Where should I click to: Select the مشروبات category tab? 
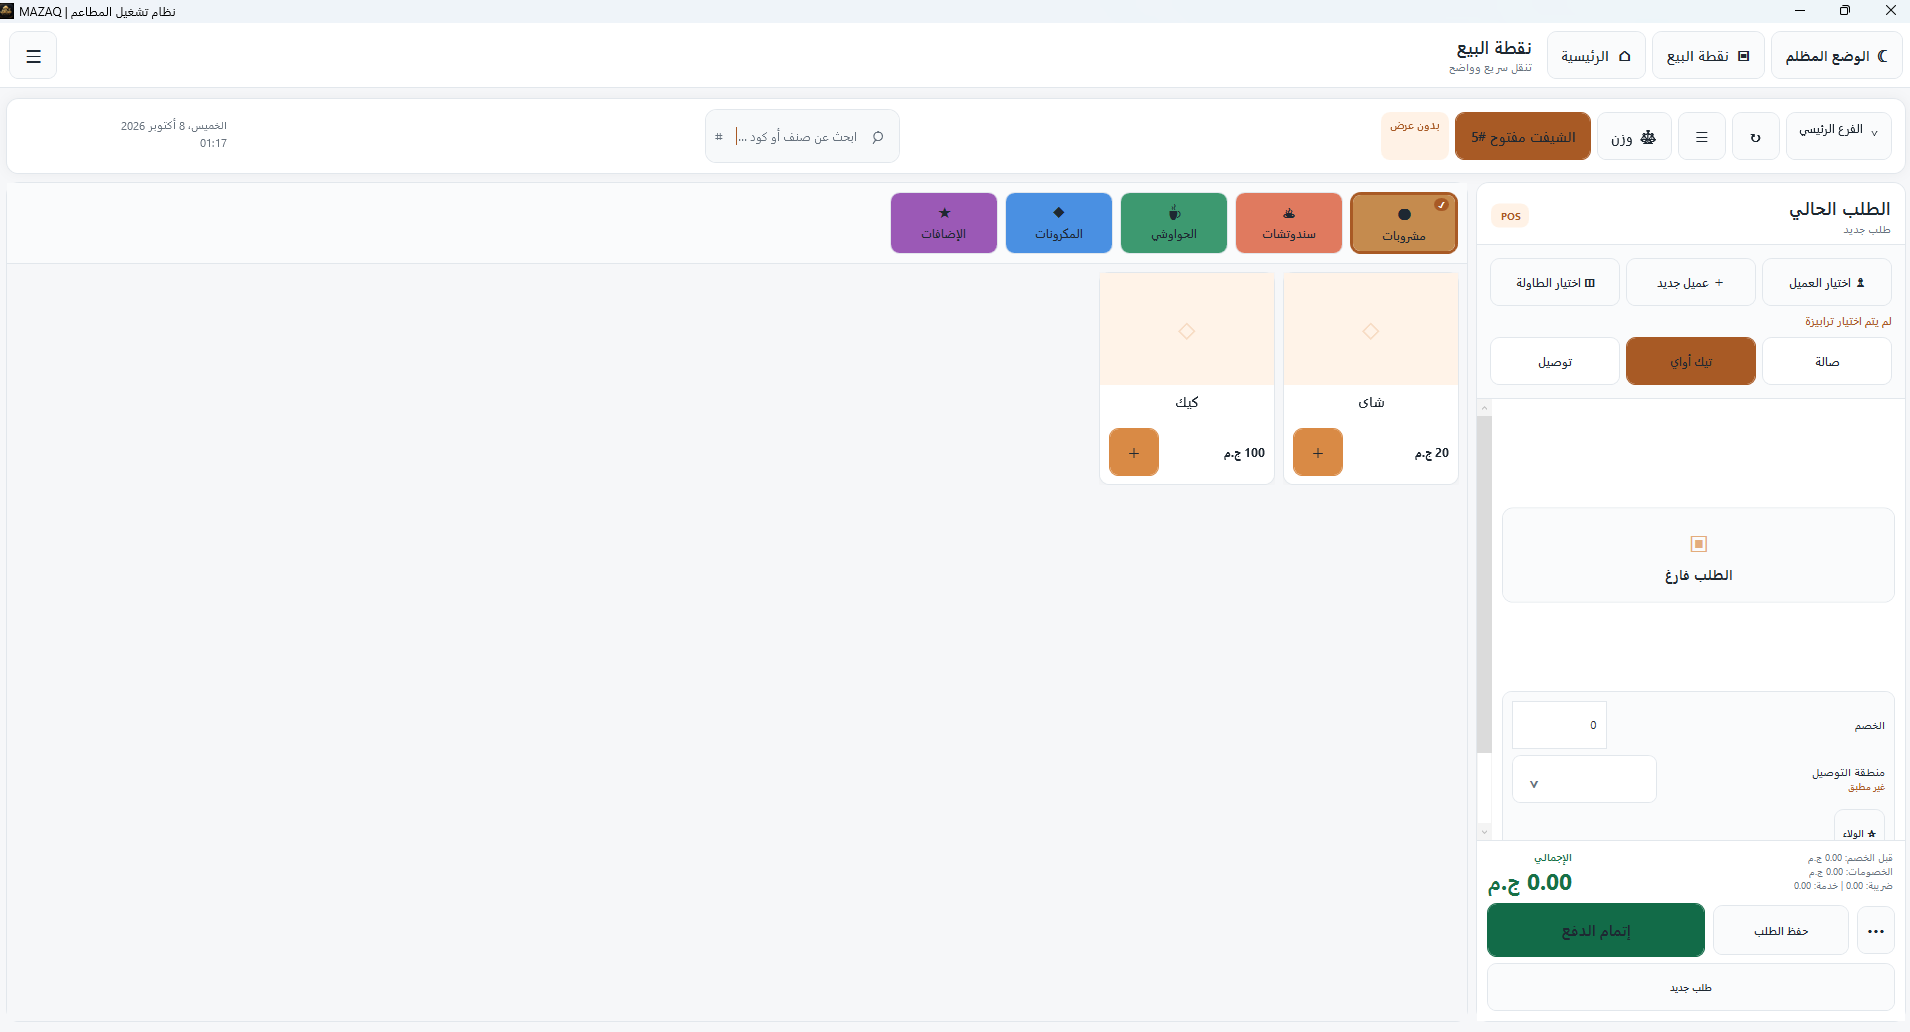1404,223
